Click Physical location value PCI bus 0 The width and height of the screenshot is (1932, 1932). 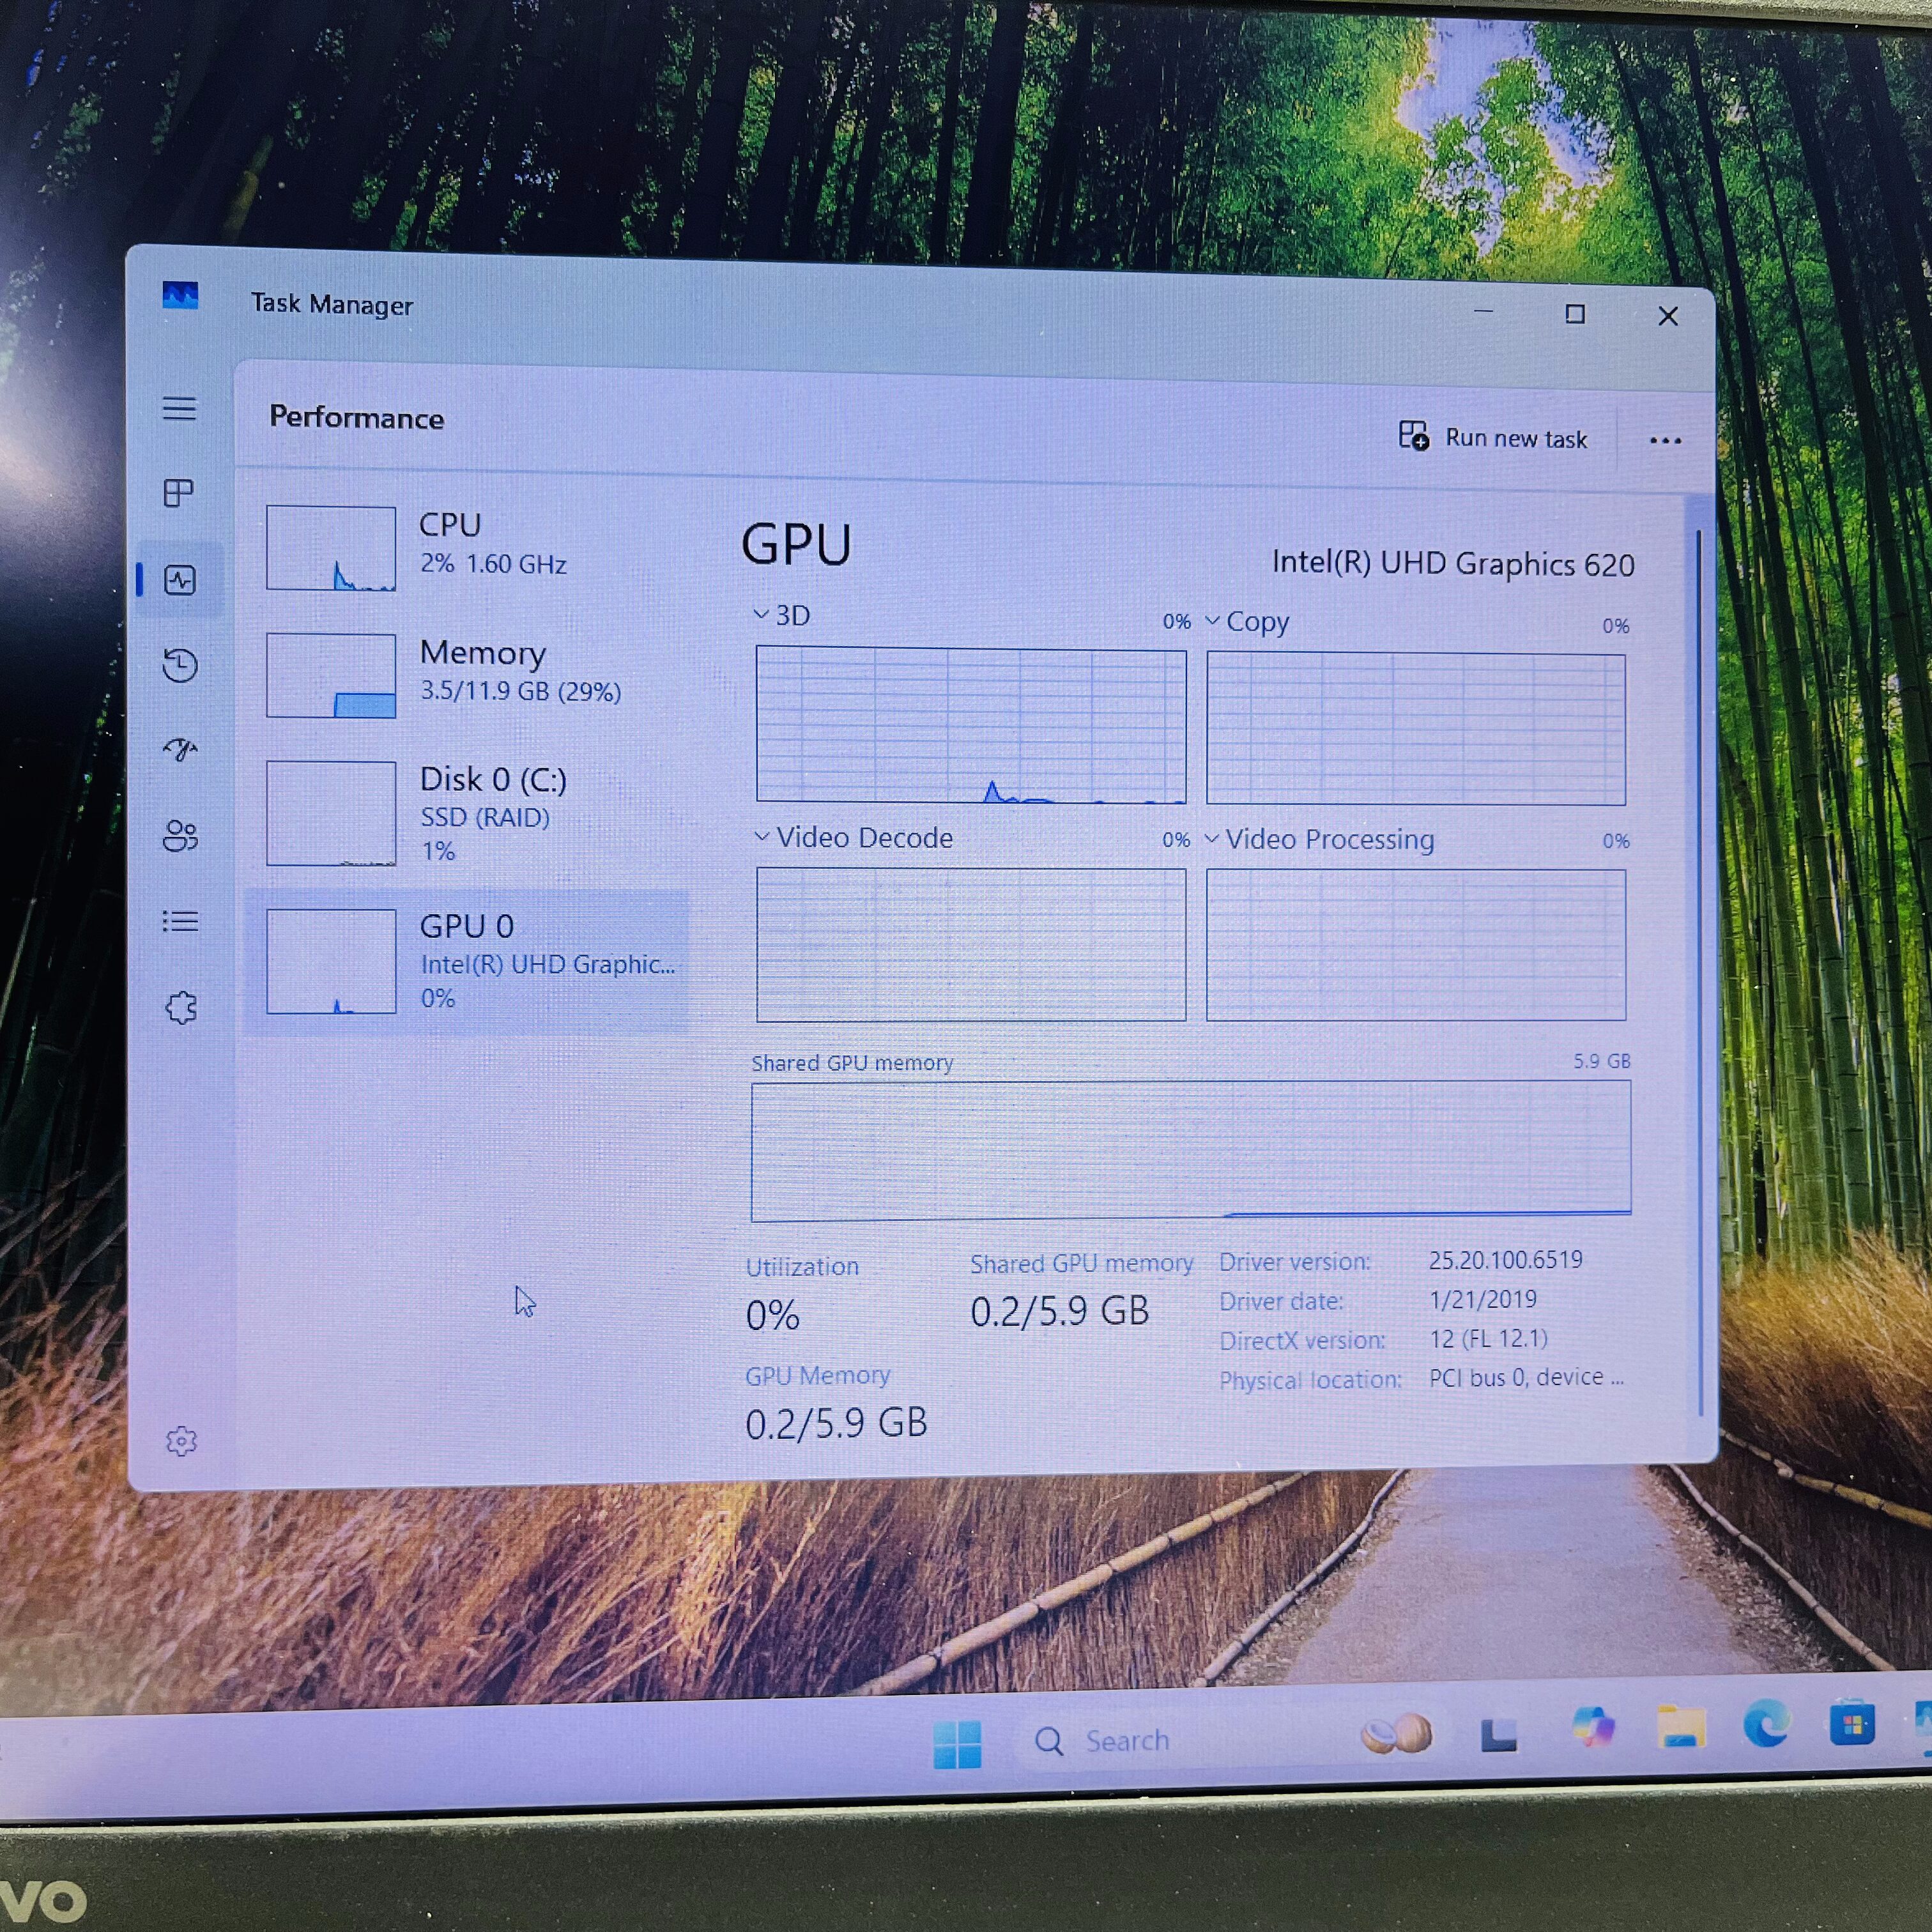[1526, 1377]
